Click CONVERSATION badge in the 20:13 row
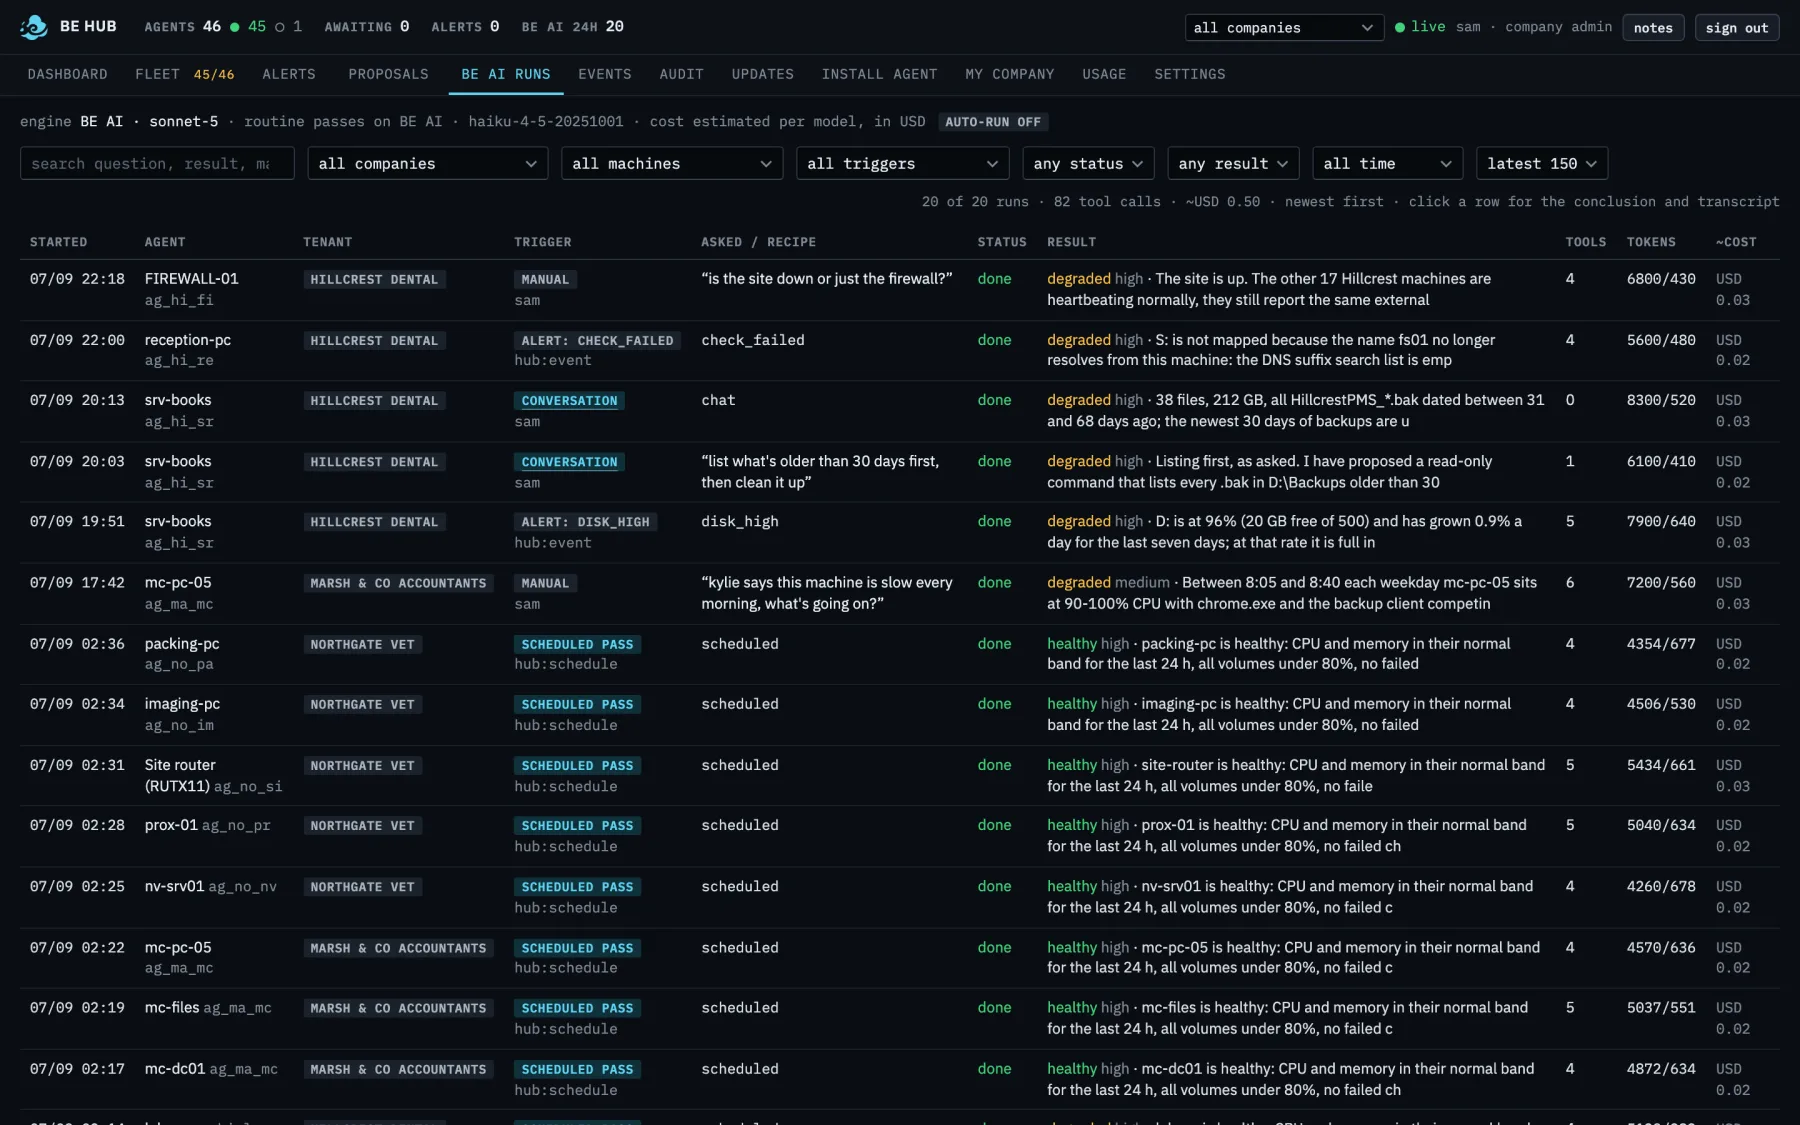This screenshot has height=1125, width=1800. [x=569, y=401]
